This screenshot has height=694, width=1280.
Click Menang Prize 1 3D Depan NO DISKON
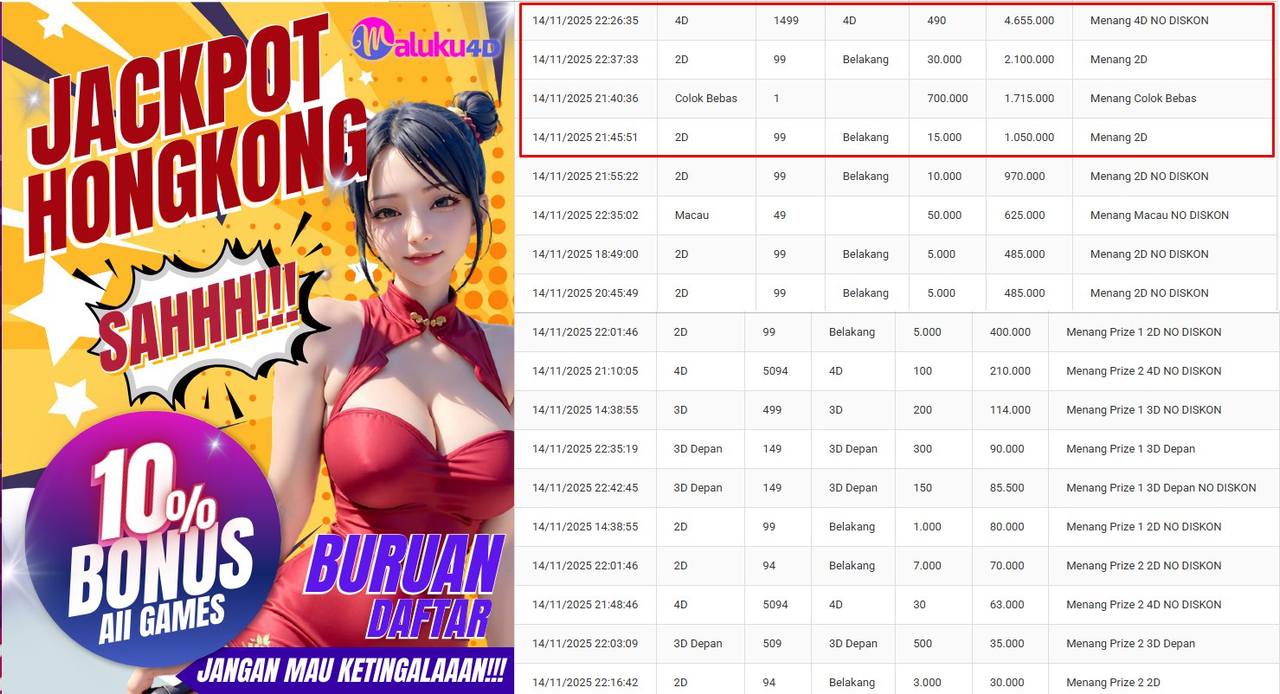coord(1161,488)
